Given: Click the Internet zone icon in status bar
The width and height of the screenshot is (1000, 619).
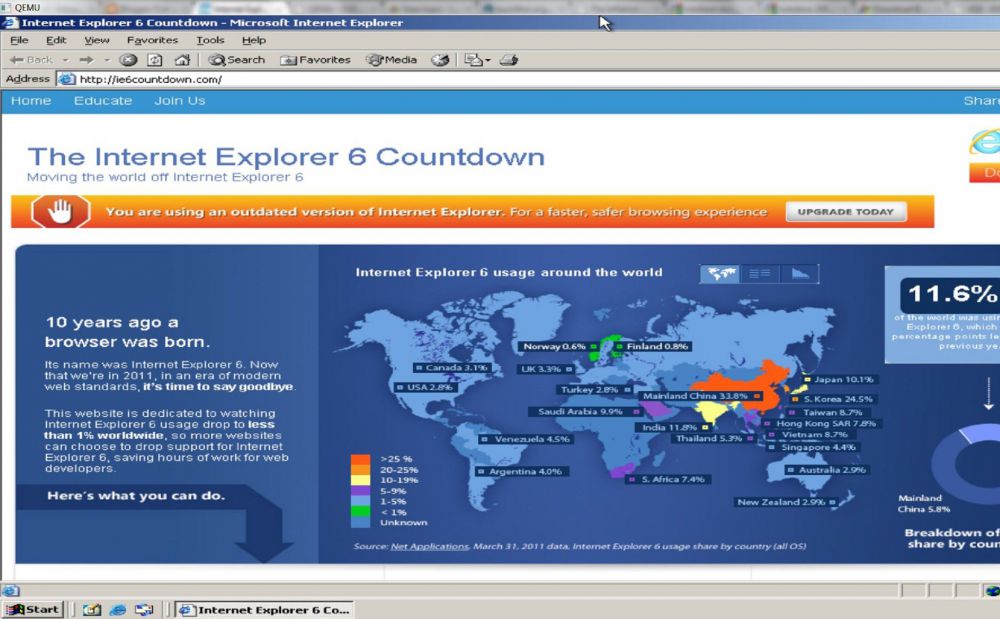Looking at the screenshot, I should point(992,590).
